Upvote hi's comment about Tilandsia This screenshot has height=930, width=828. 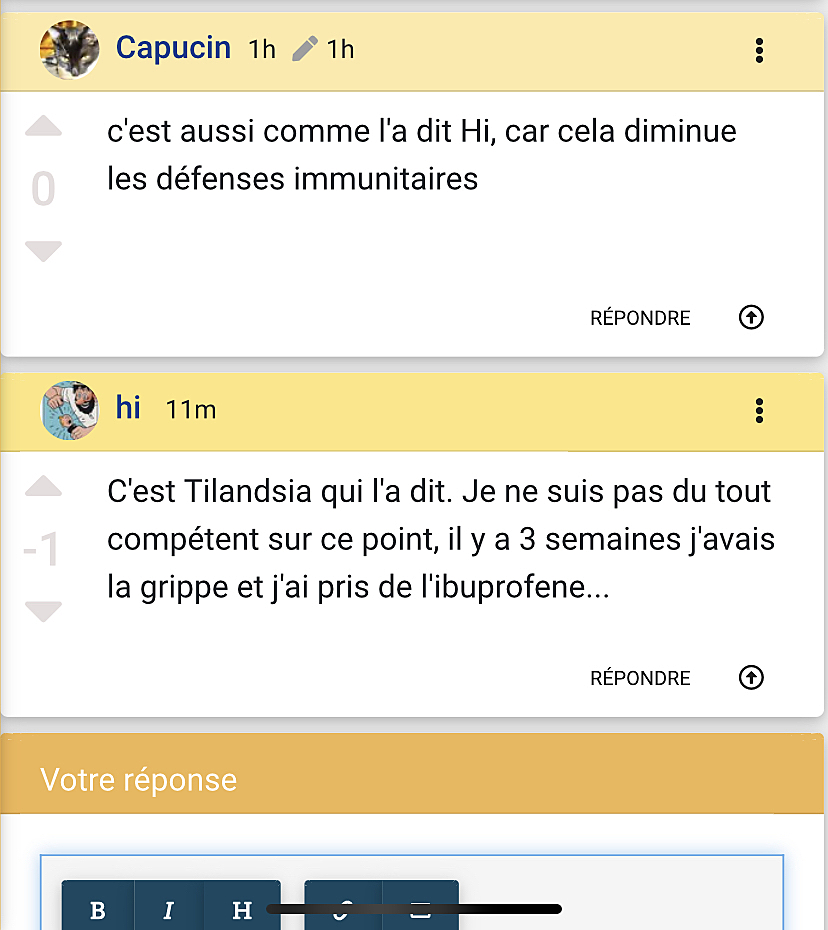click(43, 486)
